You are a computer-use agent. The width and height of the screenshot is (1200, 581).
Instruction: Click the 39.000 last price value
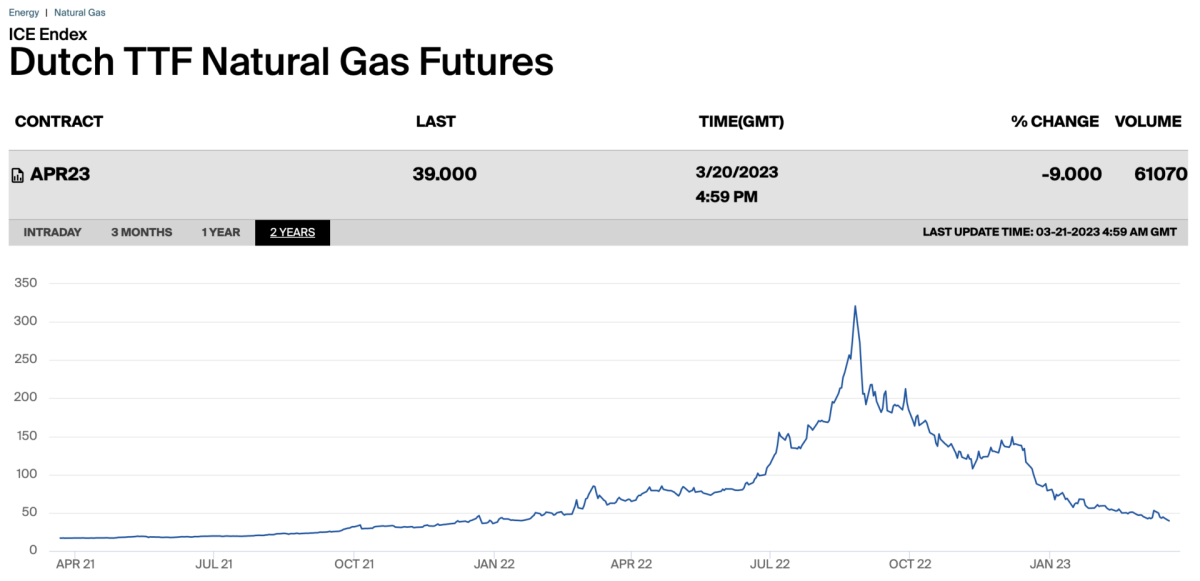click(444, 174)
